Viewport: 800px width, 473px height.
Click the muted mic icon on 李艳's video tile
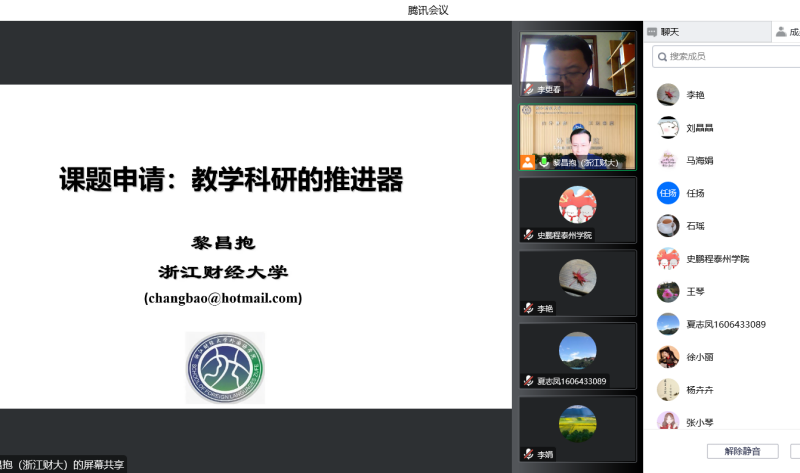pos(528,308)
